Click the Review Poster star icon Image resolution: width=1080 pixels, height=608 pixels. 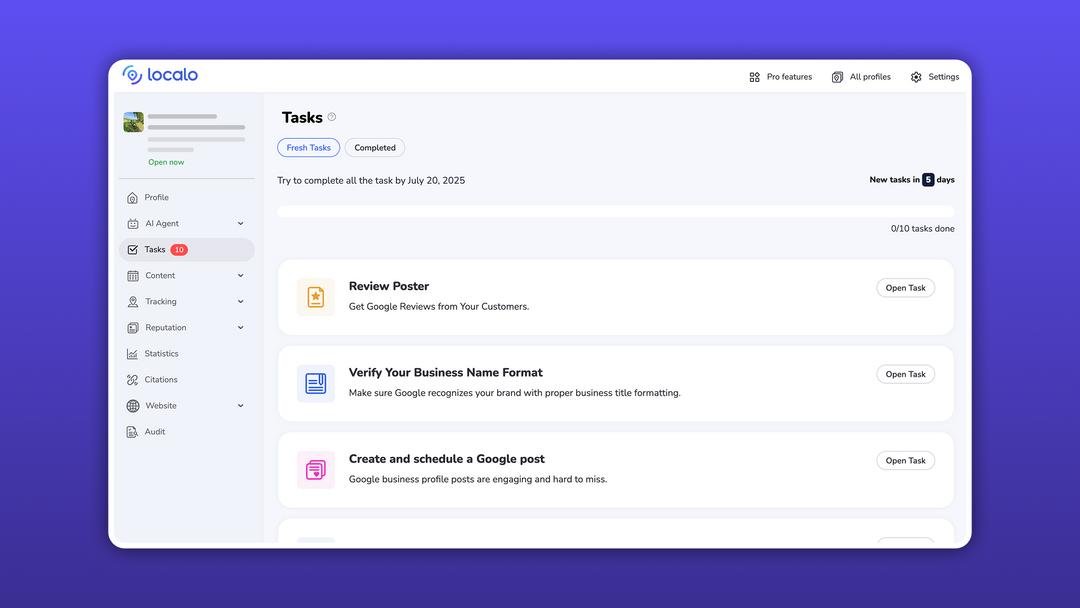pos(315,297)
